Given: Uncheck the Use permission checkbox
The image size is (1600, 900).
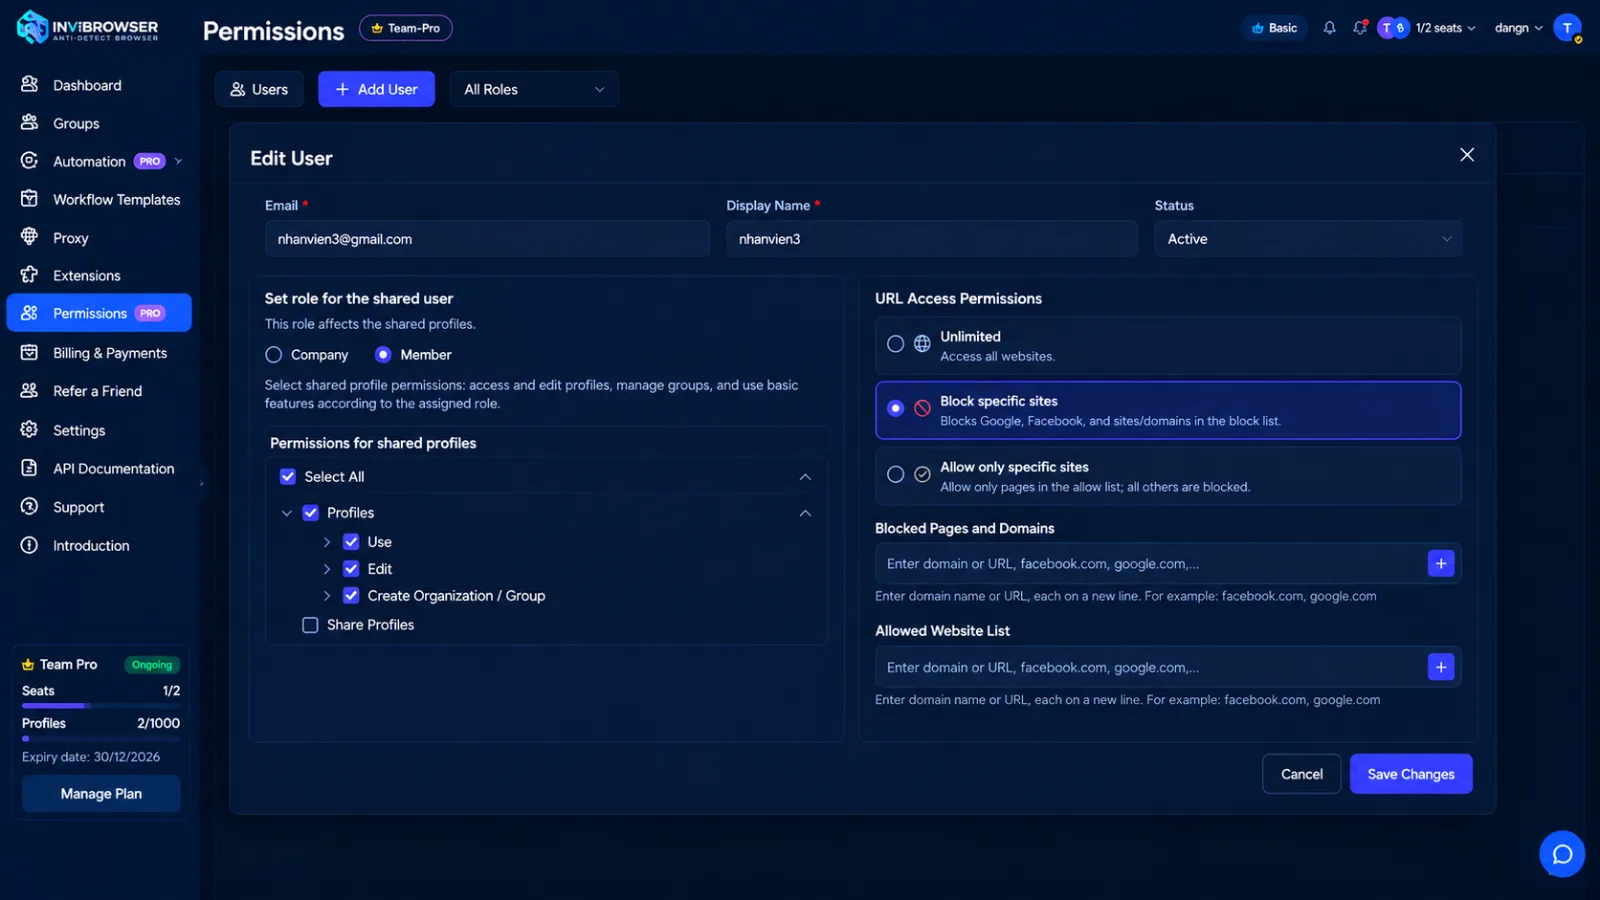Looking at the screenshot, I should click(x=351, y=542).
